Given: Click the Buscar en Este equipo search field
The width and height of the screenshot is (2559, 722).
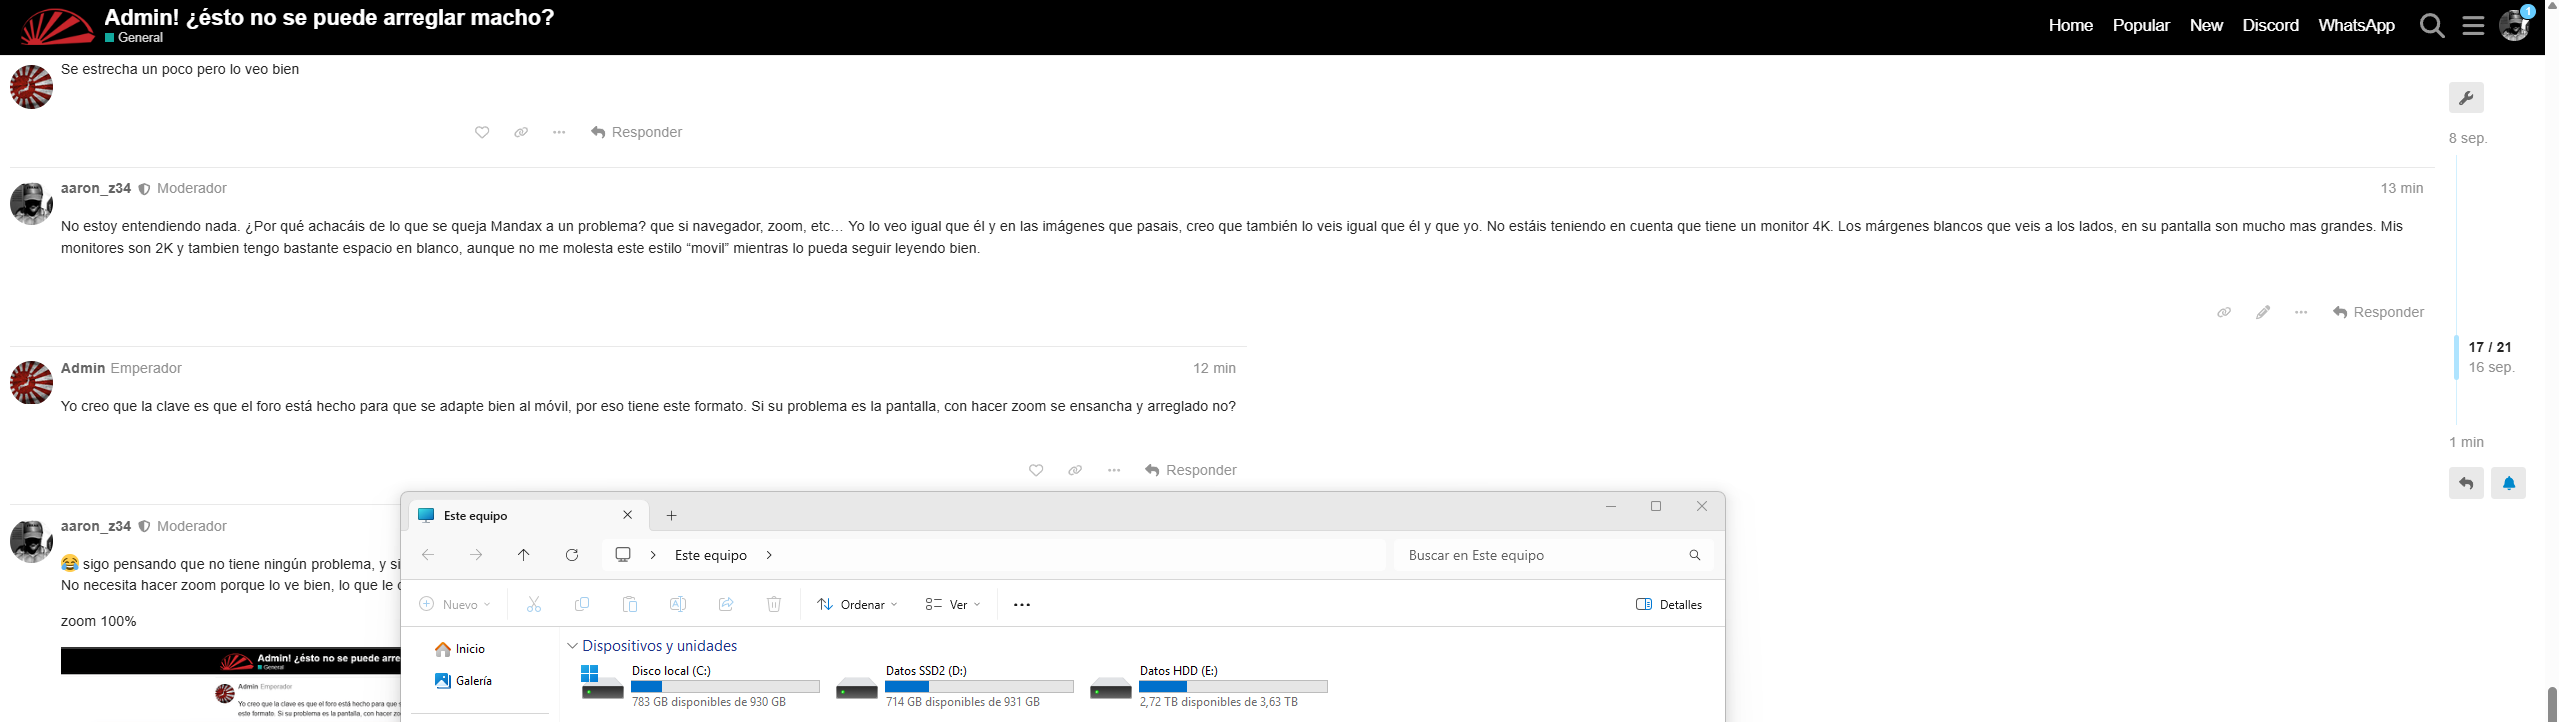Looking at the screenshot, I should [x=1540, y=555].
